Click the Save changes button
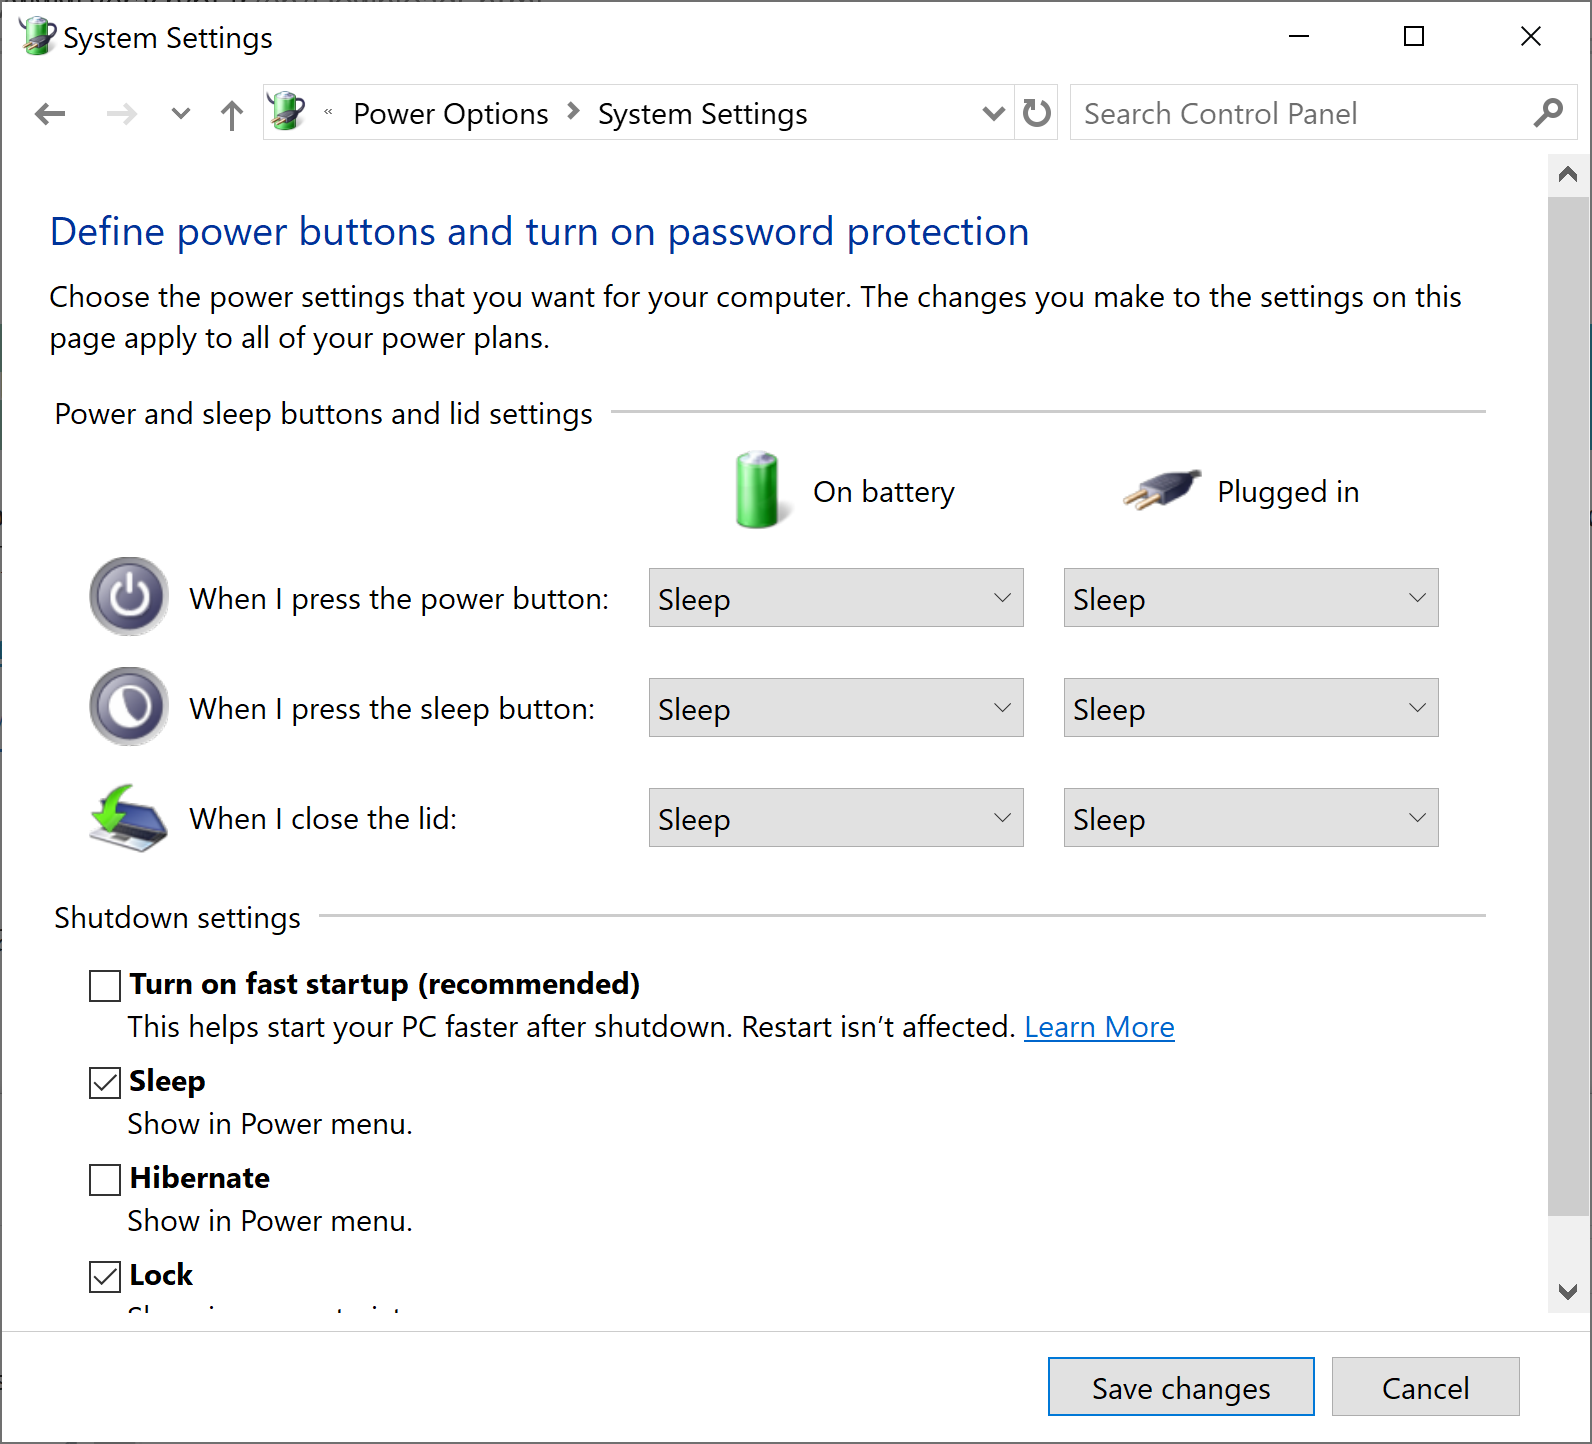1592x1444 pixels. tap(1180, 1387)
